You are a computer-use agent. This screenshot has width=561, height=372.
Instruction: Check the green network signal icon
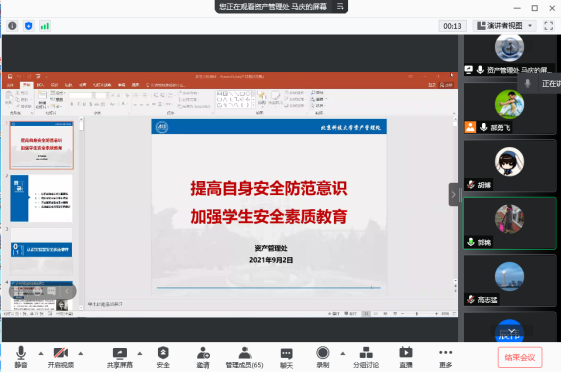(x=45, y=26)
